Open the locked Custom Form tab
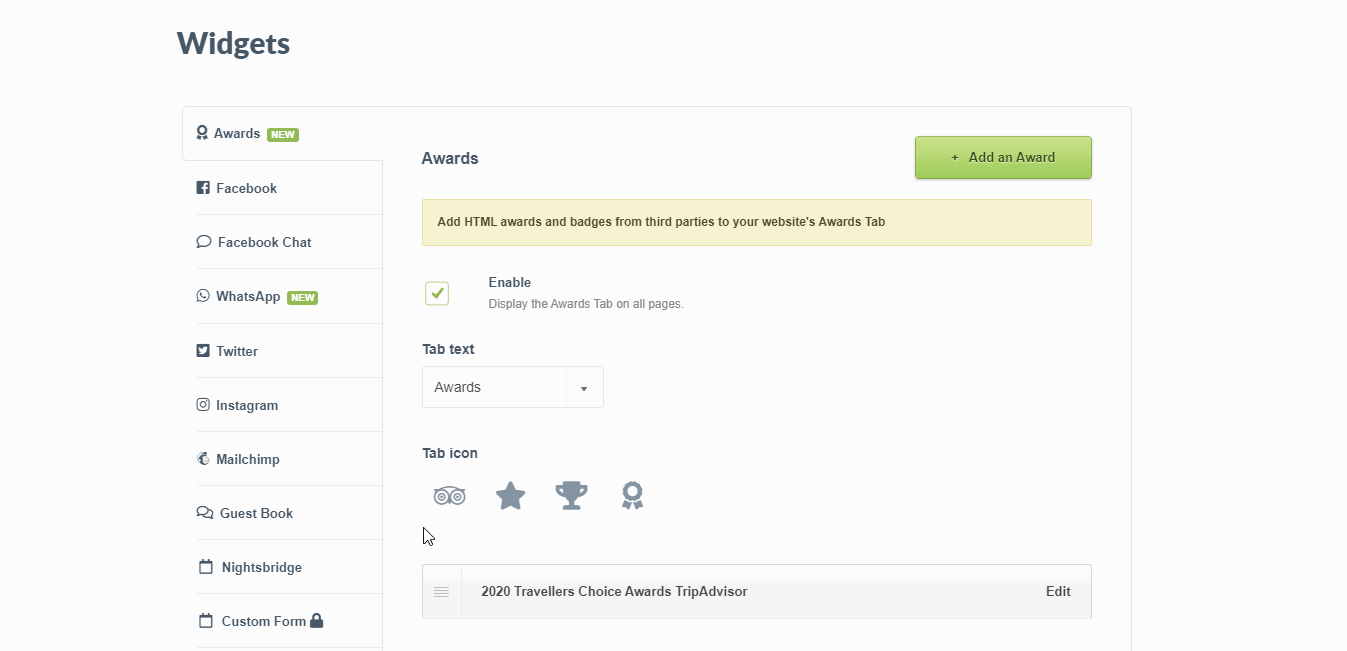Viewport: 1347px width, 651px height. click(x=263, y=621)
